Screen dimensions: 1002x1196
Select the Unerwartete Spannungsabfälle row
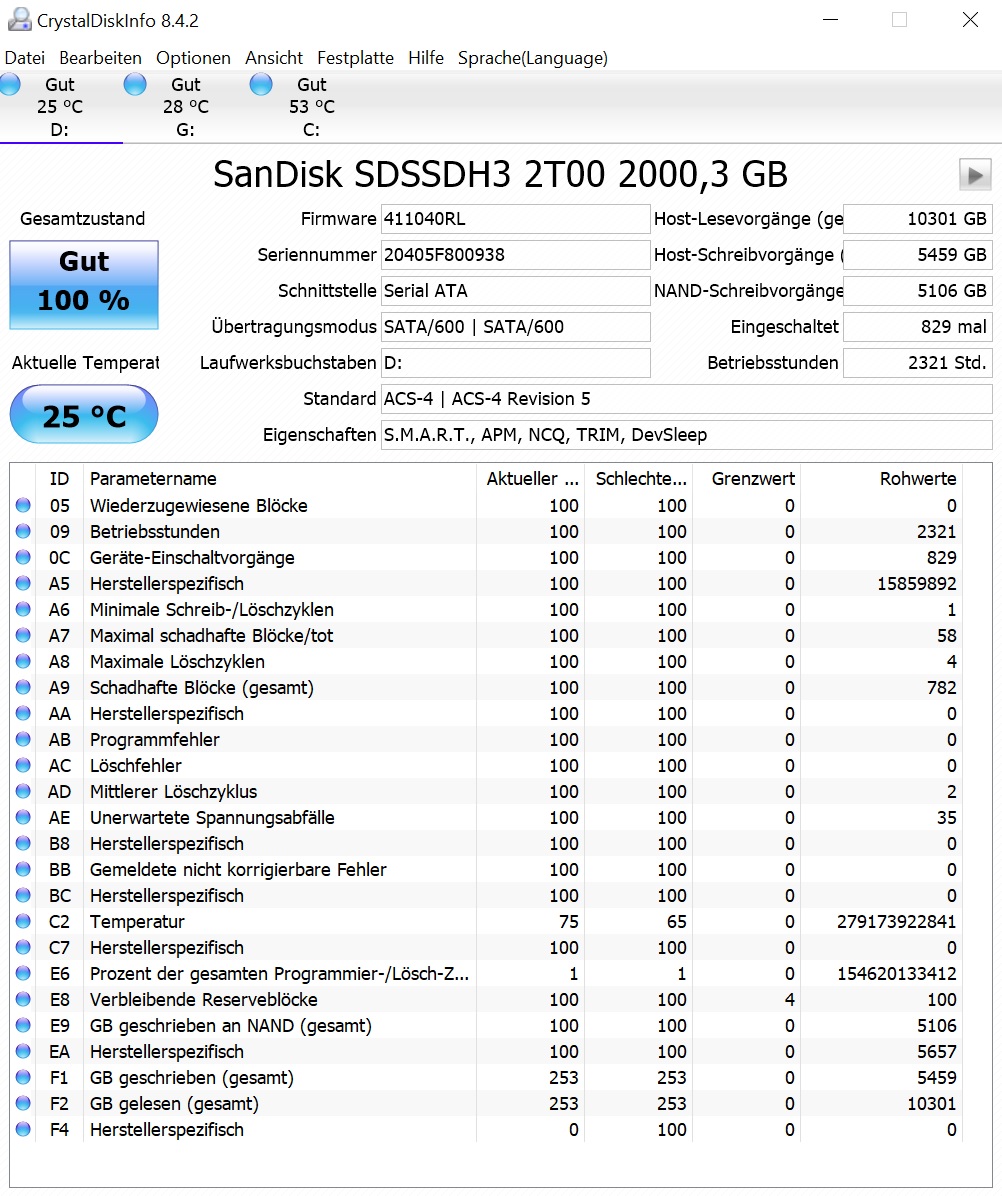(x=487, y=817)
